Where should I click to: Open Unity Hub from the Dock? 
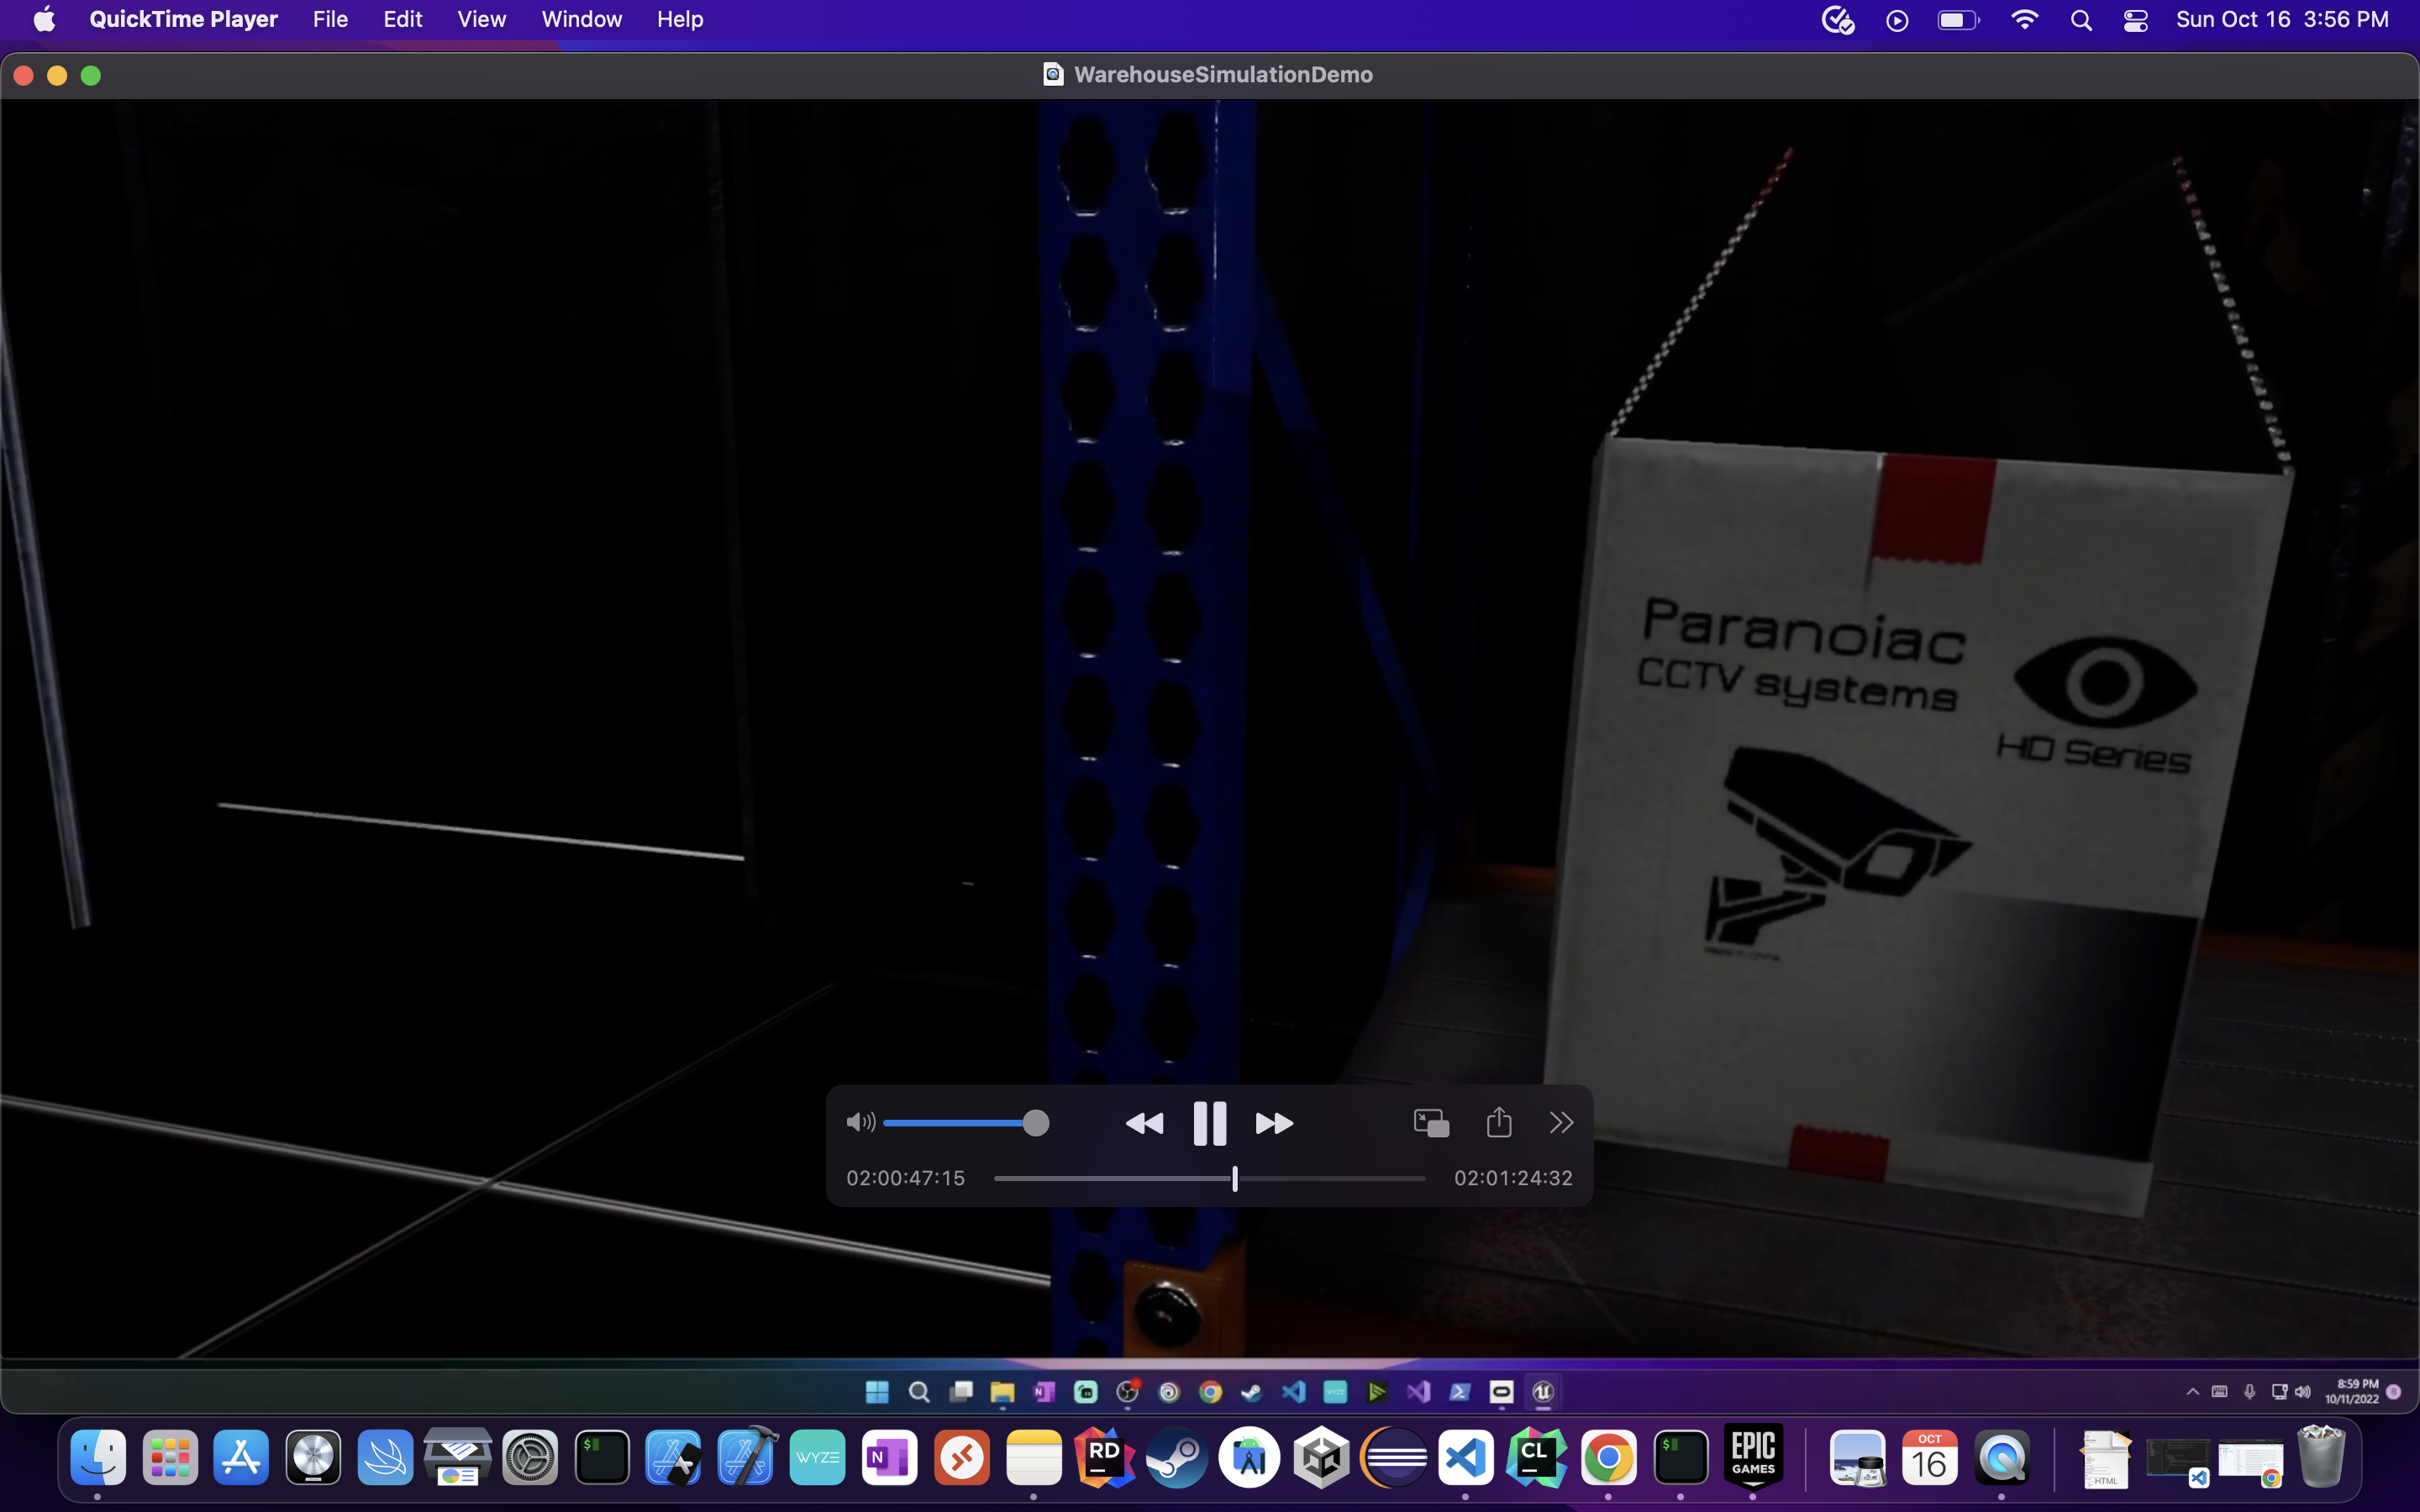(x=1321, y=1458)
